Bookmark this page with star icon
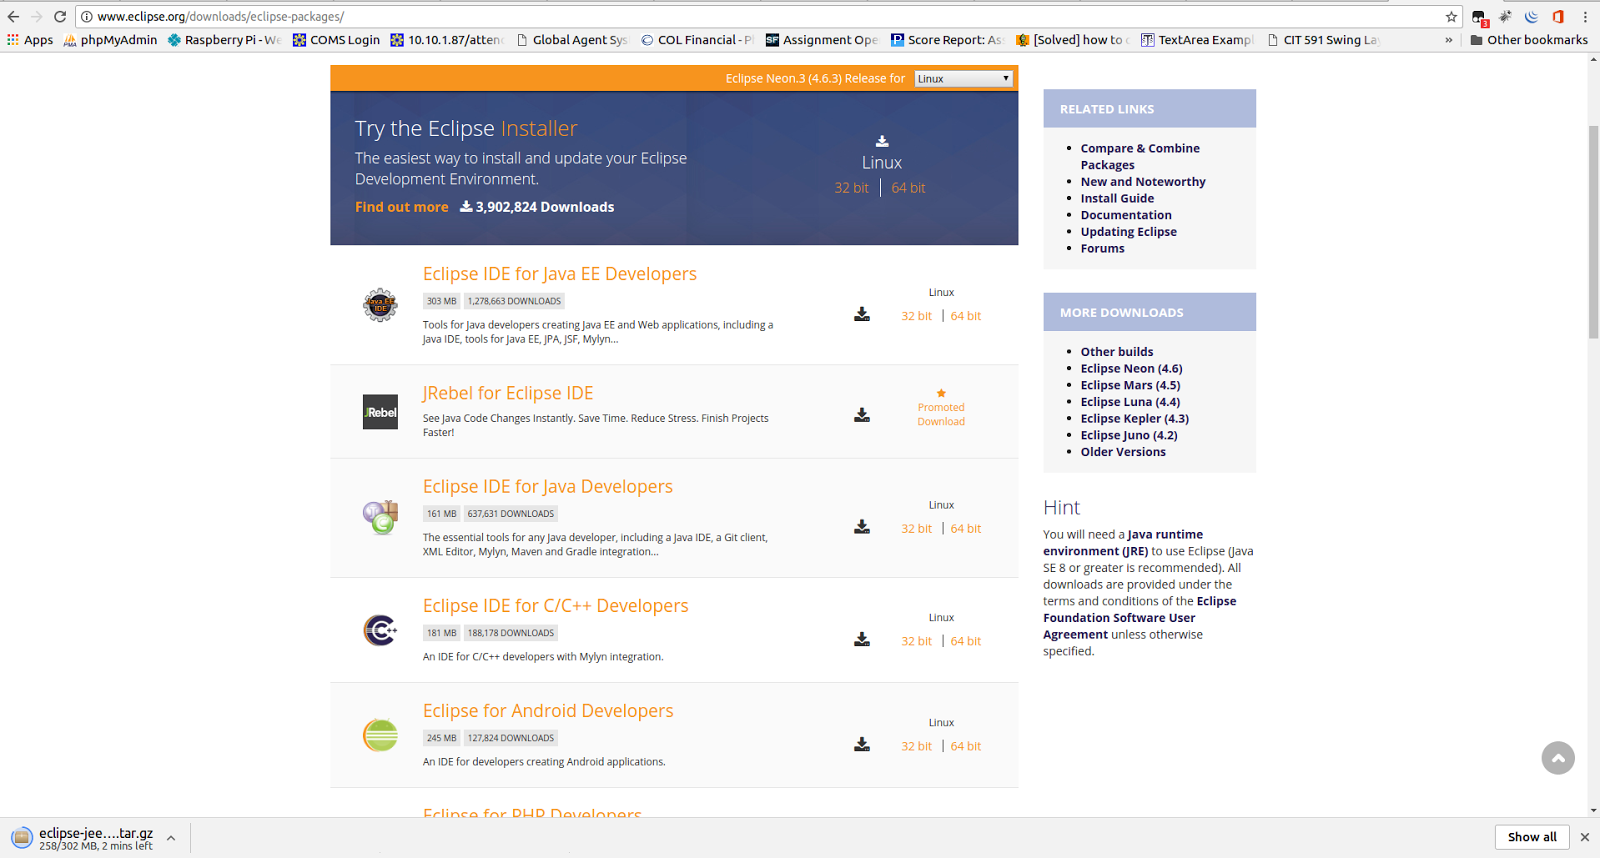Screen dimensions: 1600x858 pyautogui.click(x=1451, y=17)
